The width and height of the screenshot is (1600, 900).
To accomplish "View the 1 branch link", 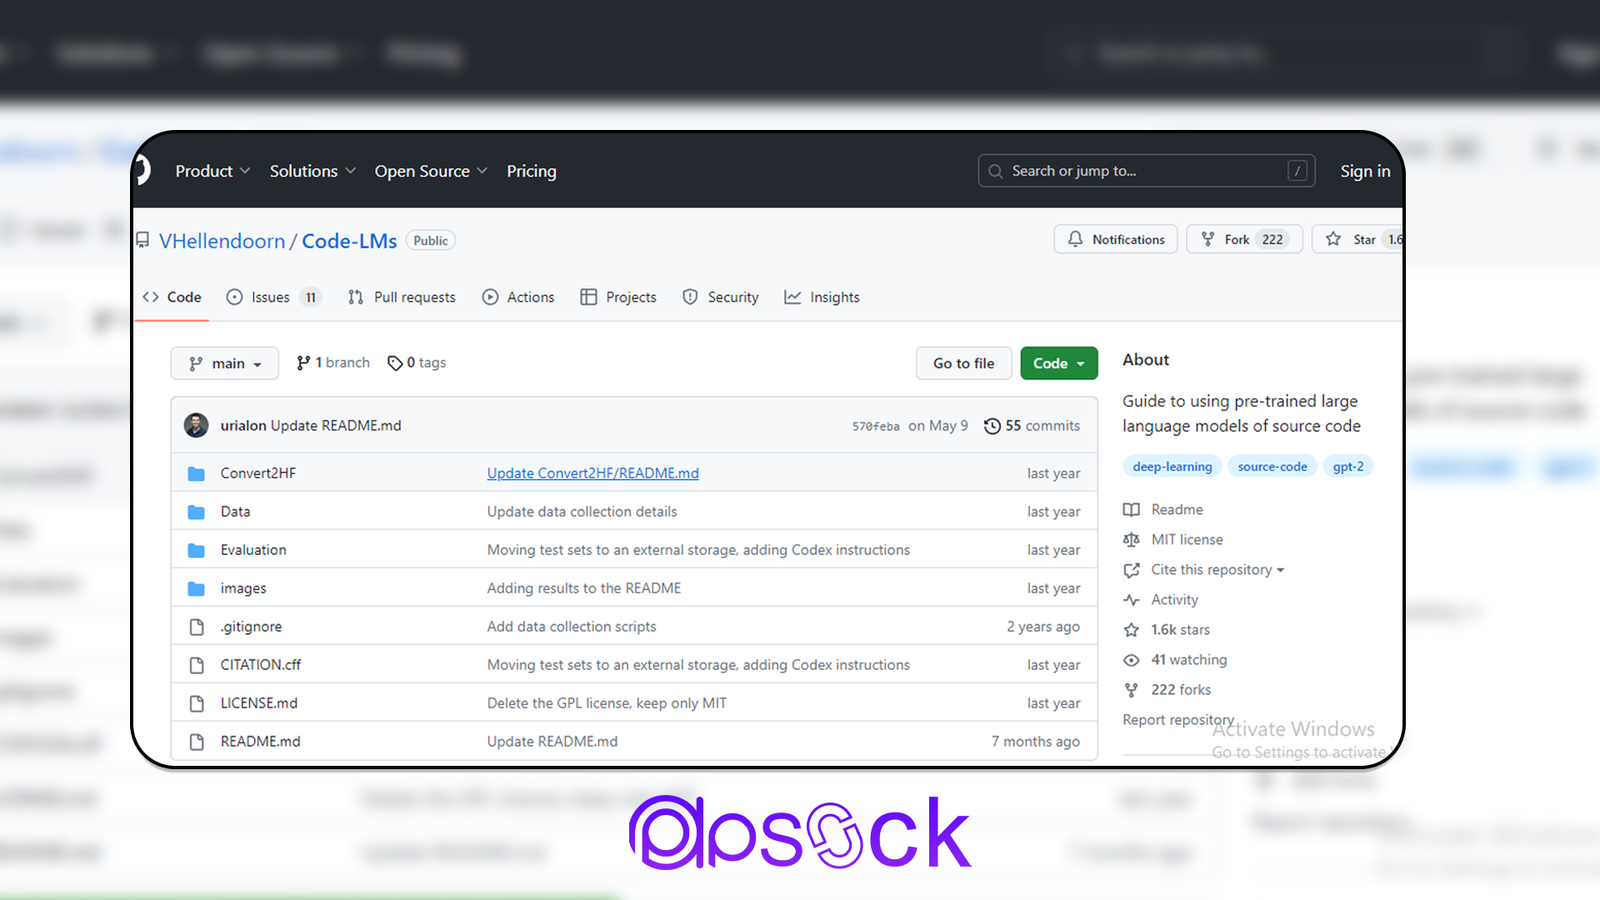I will click(333, 363).
